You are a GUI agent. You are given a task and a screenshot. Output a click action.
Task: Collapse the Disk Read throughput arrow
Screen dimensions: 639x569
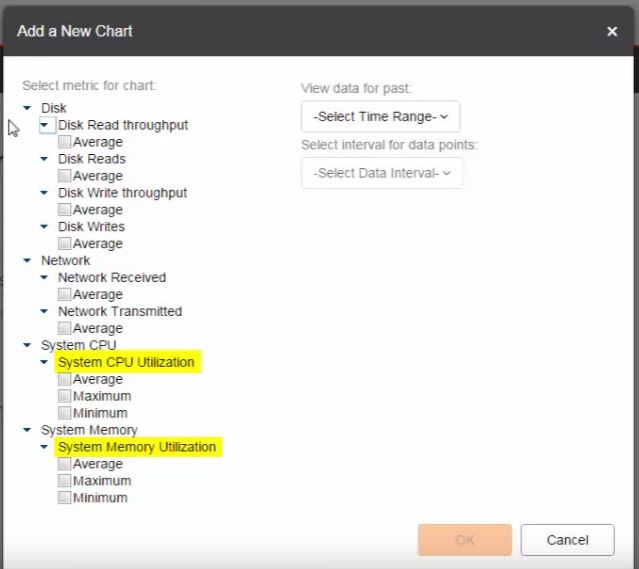44,125
